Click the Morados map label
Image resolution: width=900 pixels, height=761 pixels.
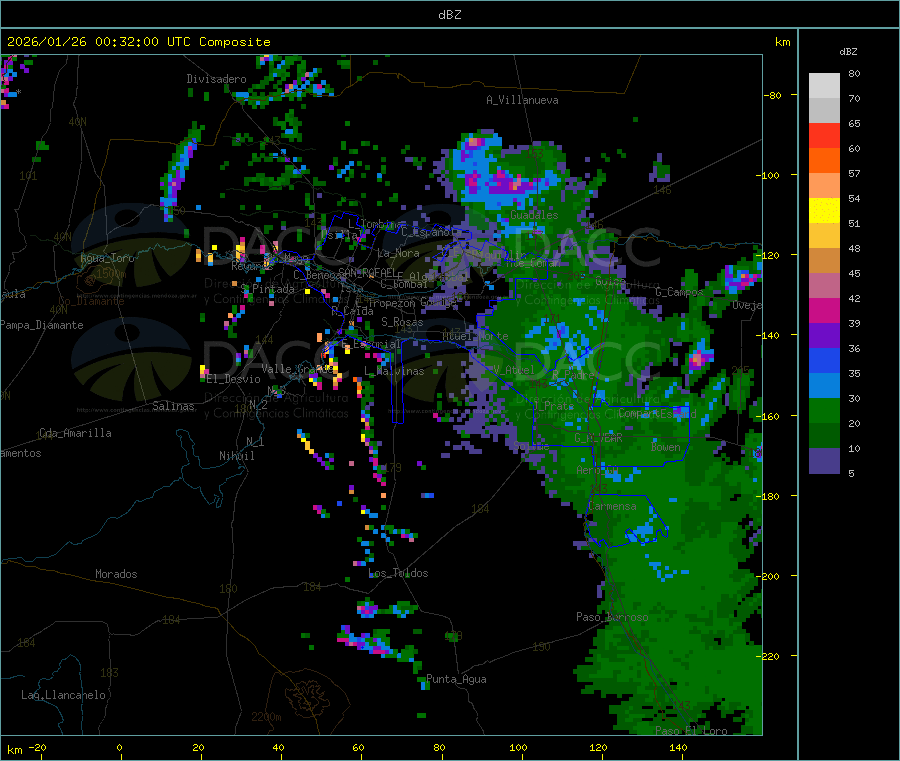pos(116,574)
